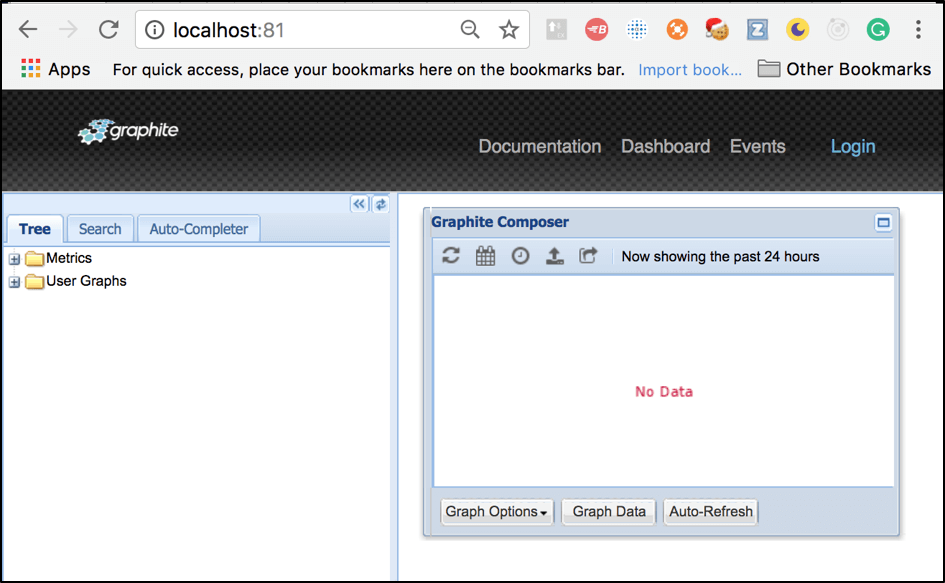Update the graph with the Composer refresh icon
This screenshot has width=945, height=583.
(451, 256)
